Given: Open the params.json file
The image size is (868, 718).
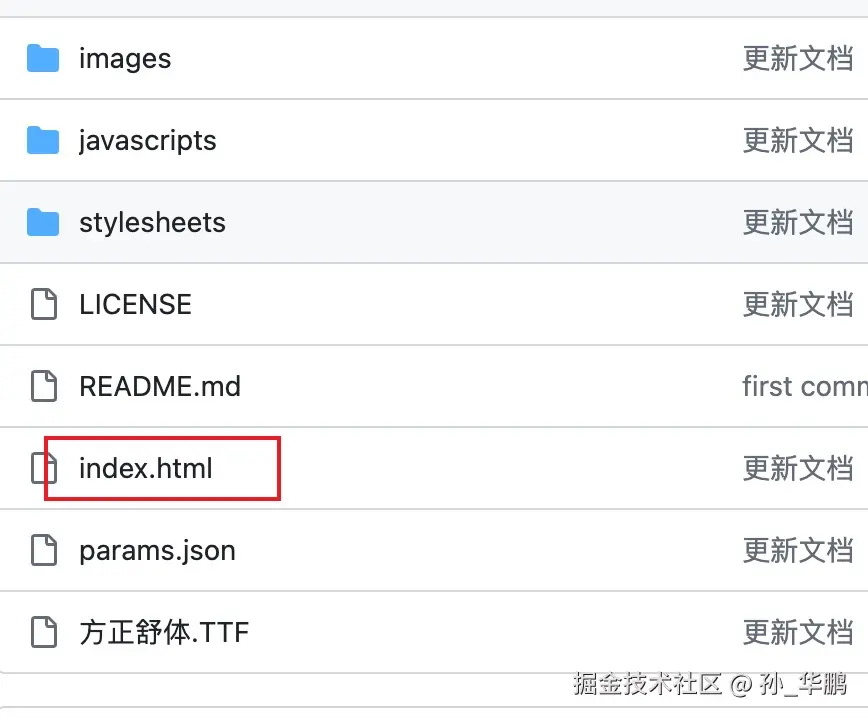Looking at the screenshot, I should point(157,550).
